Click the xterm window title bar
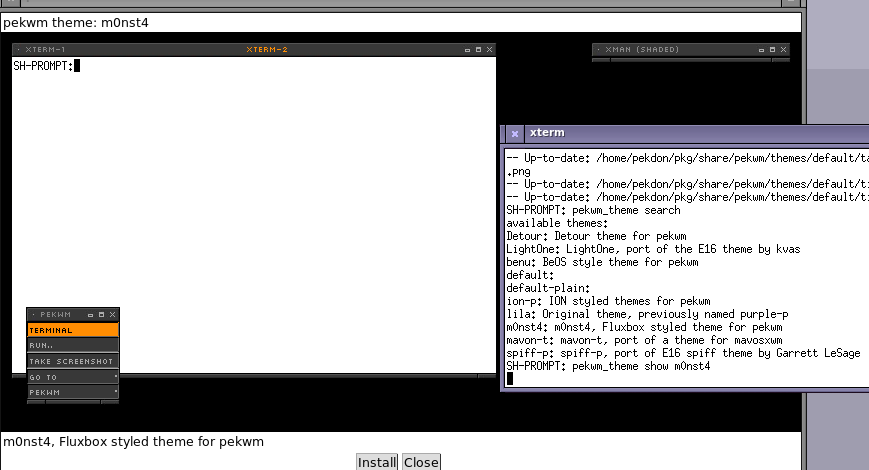869x470 pixels. point(697,133)
